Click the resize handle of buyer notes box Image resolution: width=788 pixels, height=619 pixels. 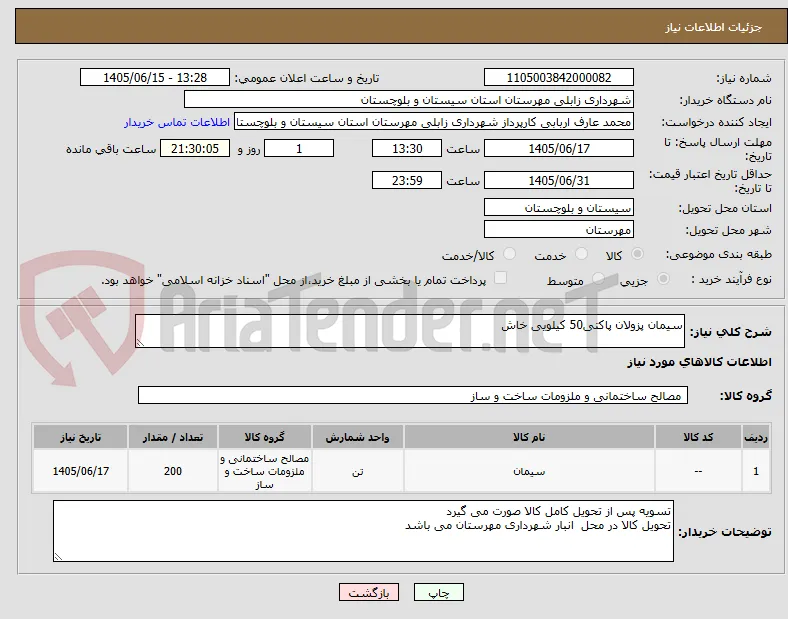(x=58, y=557)
